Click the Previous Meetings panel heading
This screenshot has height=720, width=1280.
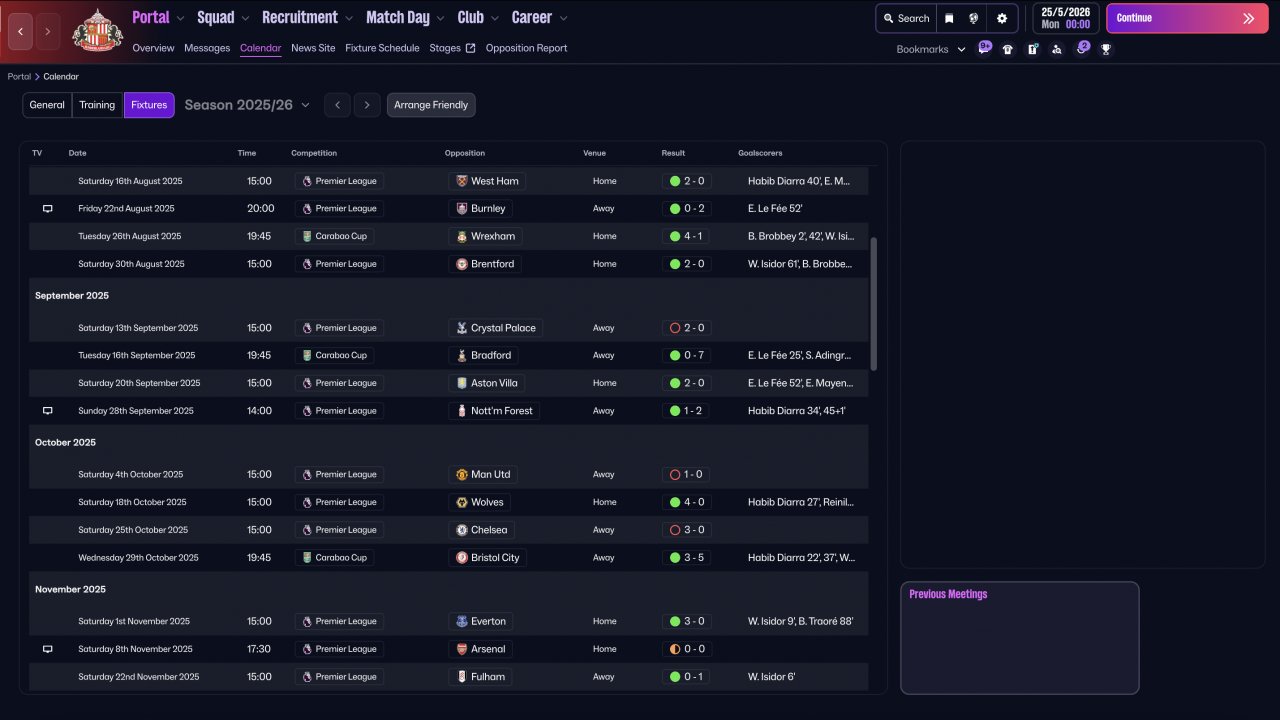(948, 594)
